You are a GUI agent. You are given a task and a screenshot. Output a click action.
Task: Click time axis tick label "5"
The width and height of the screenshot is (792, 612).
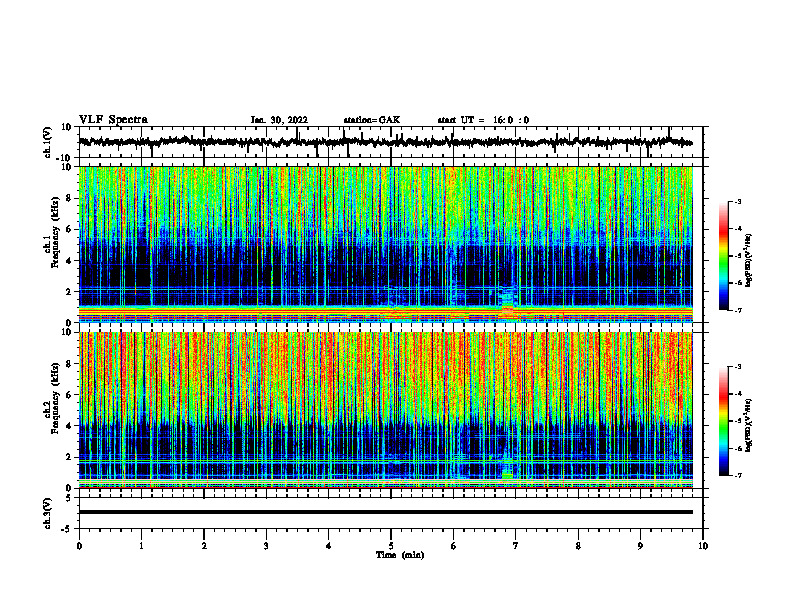click(391, 546)
